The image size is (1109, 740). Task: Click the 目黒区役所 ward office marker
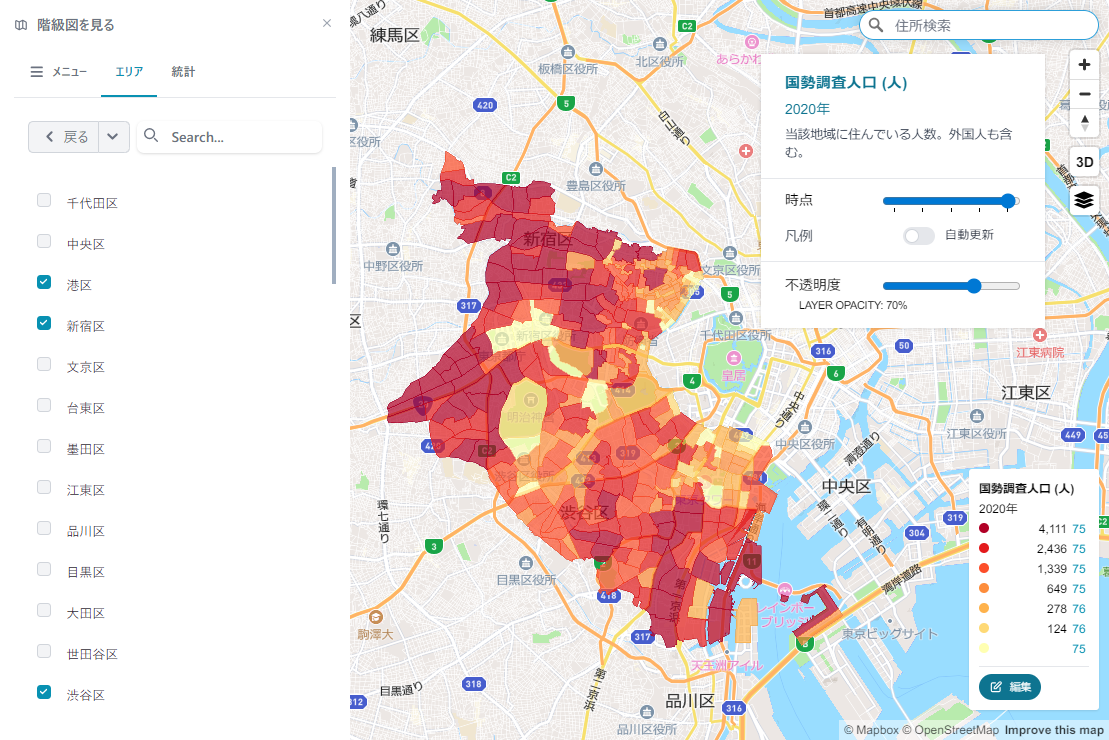pos(526,563)
